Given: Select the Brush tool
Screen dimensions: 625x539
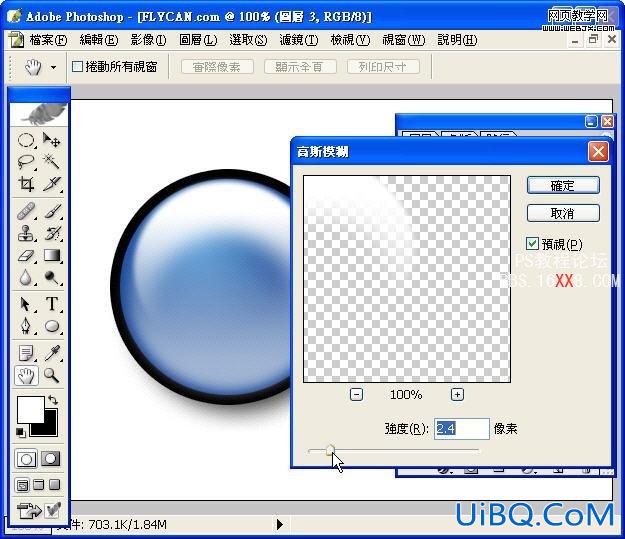Looking at the screenshot, I should click(x=51, y=211).
